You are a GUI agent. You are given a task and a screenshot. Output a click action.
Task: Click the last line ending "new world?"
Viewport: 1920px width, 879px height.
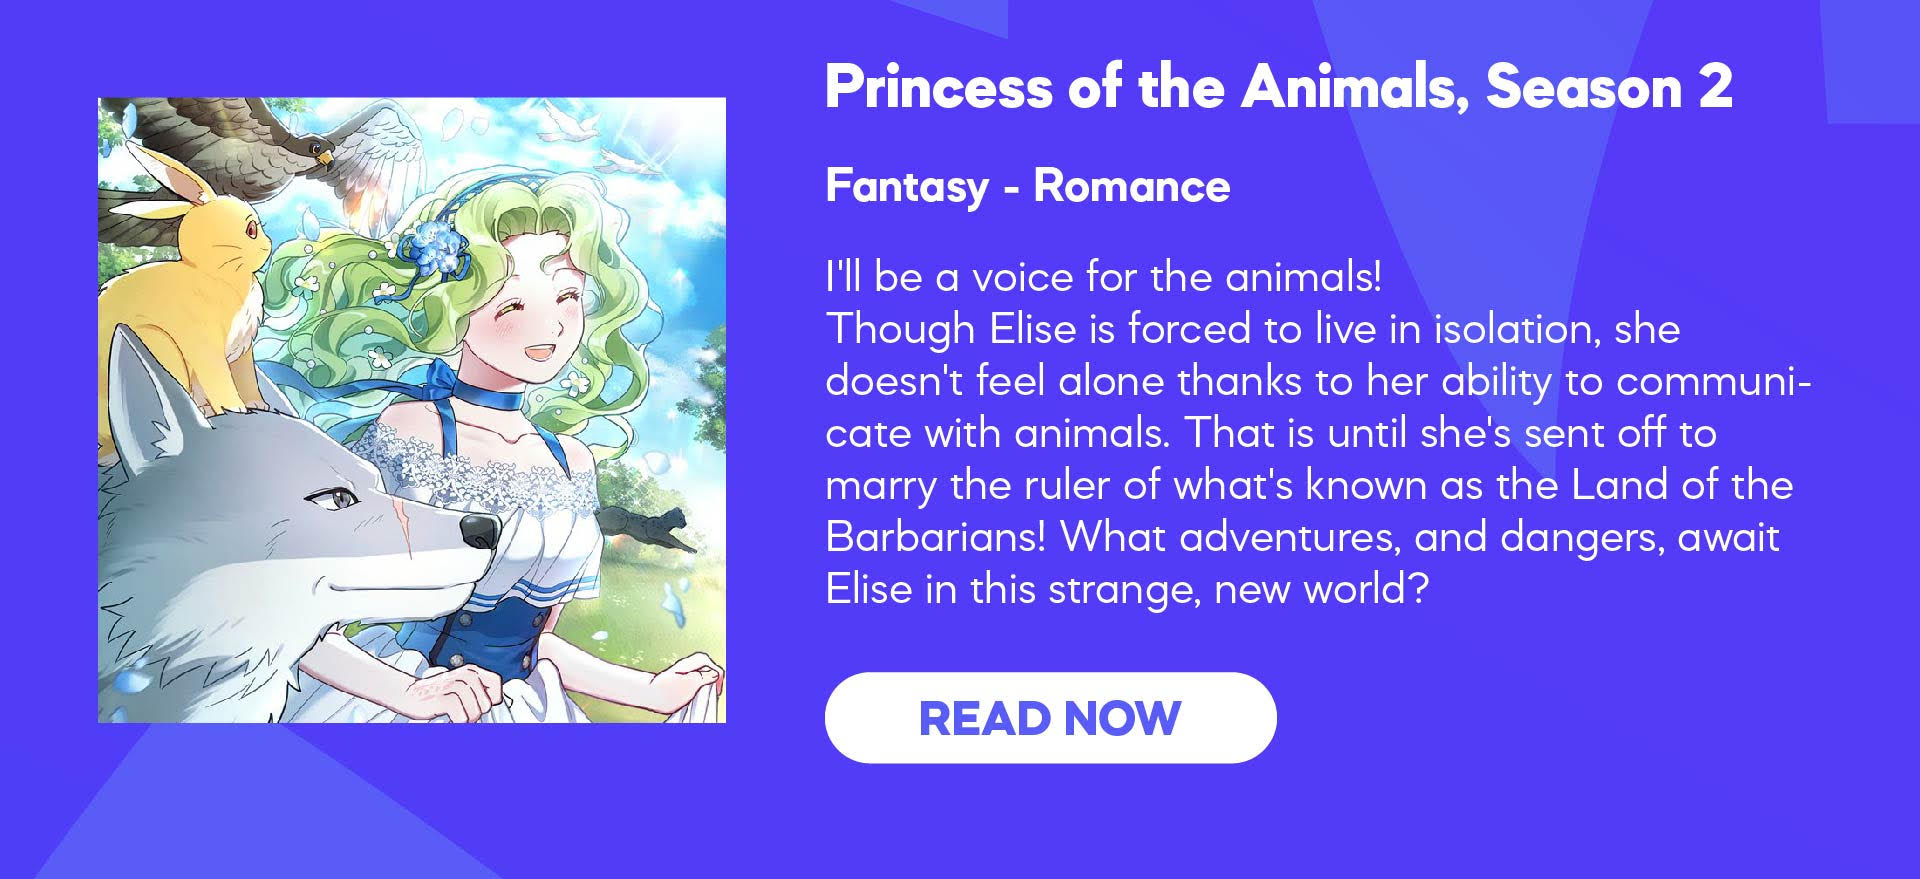tap(1127, 590)
